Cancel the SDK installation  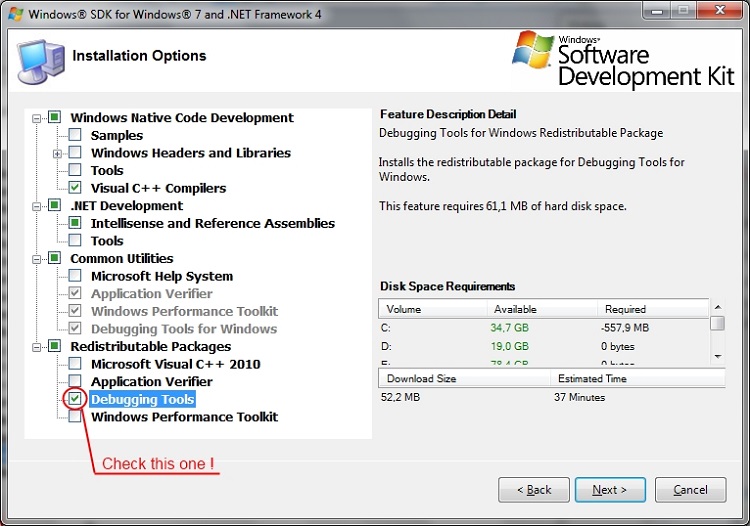click(690, 490)
